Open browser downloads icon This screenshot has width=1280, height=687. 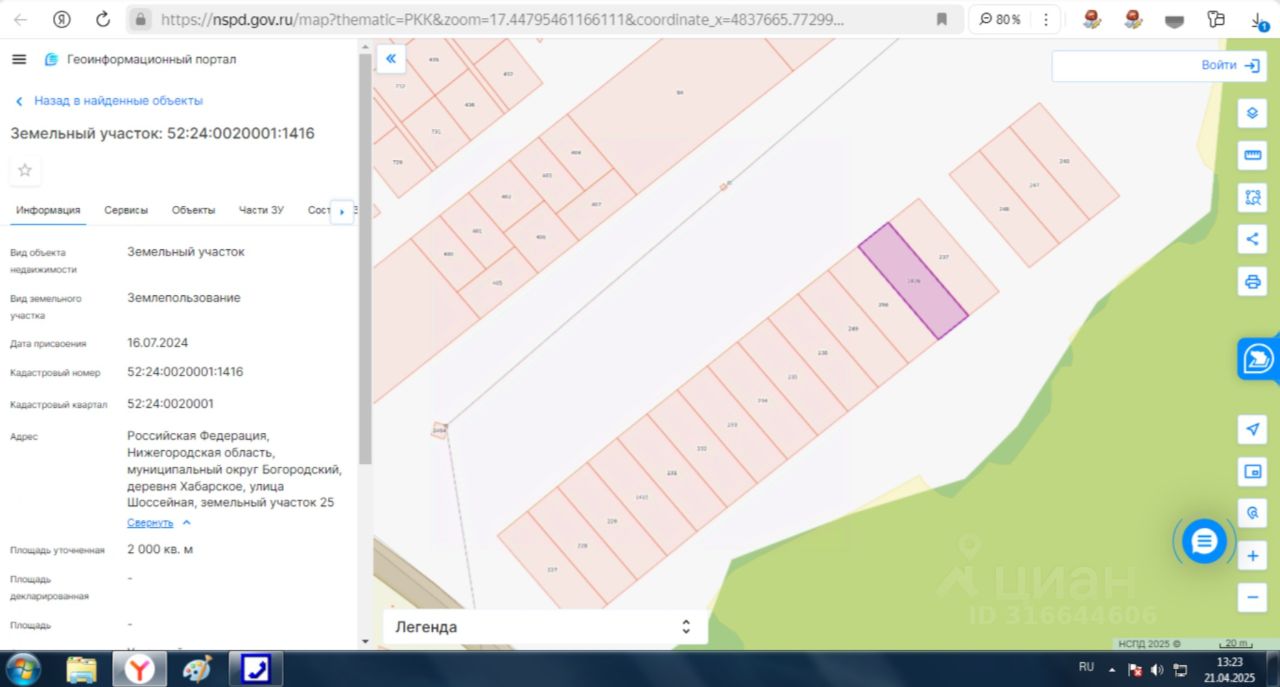1259,19
